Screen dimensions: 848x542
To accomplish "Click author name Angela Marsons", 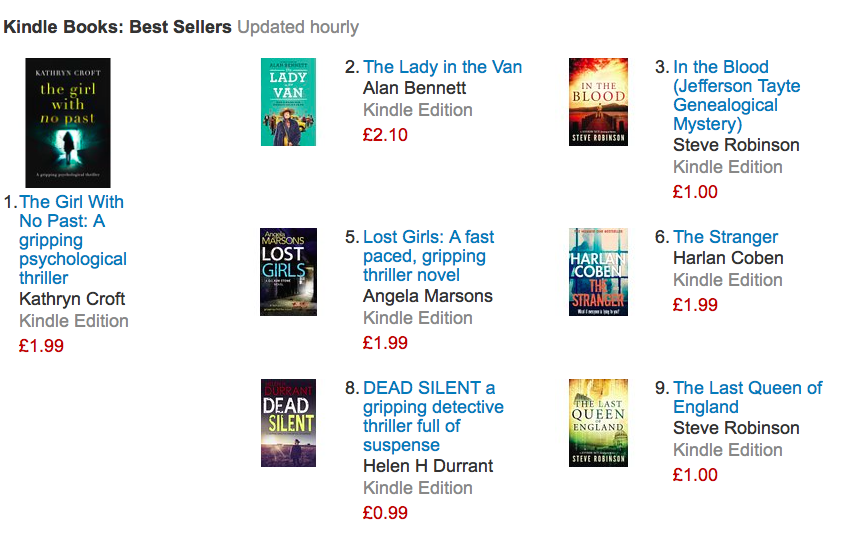I will [x=427, y=296].
